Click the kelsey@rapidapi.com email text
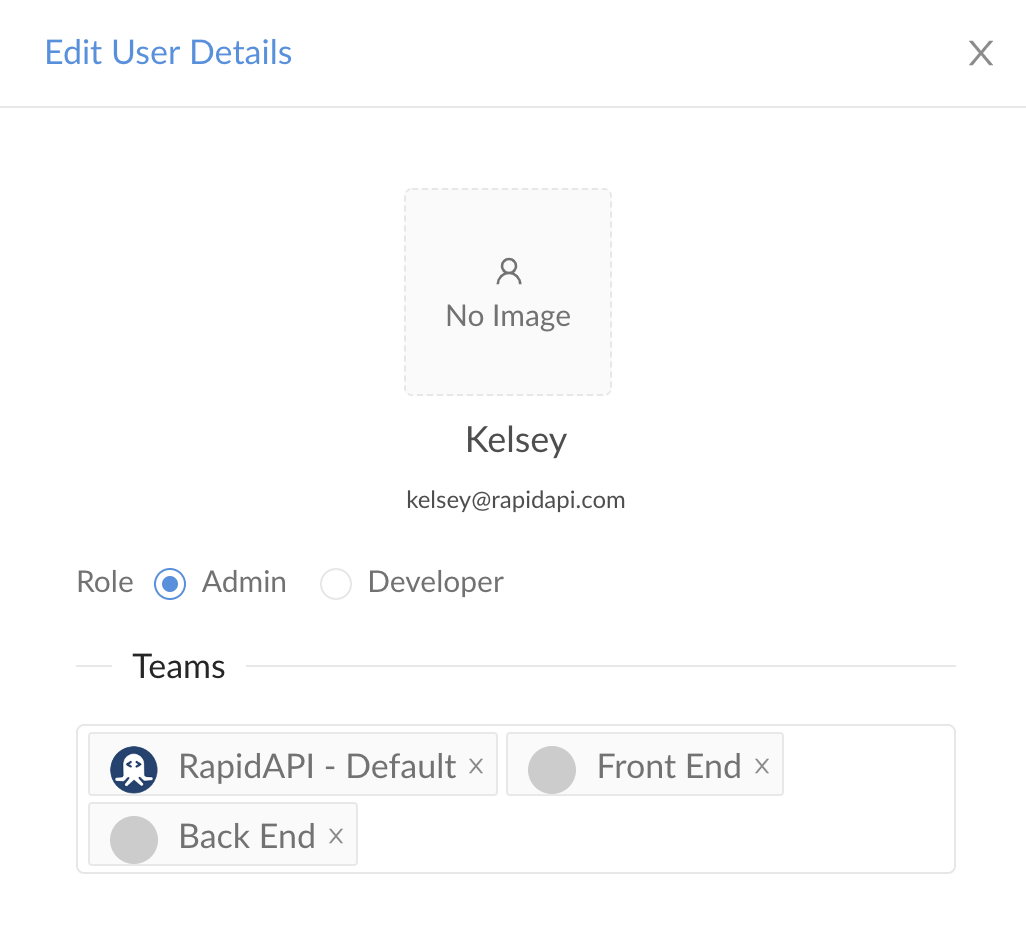The height and width of the screenshot is (948, 1026). tap(516, 500)
